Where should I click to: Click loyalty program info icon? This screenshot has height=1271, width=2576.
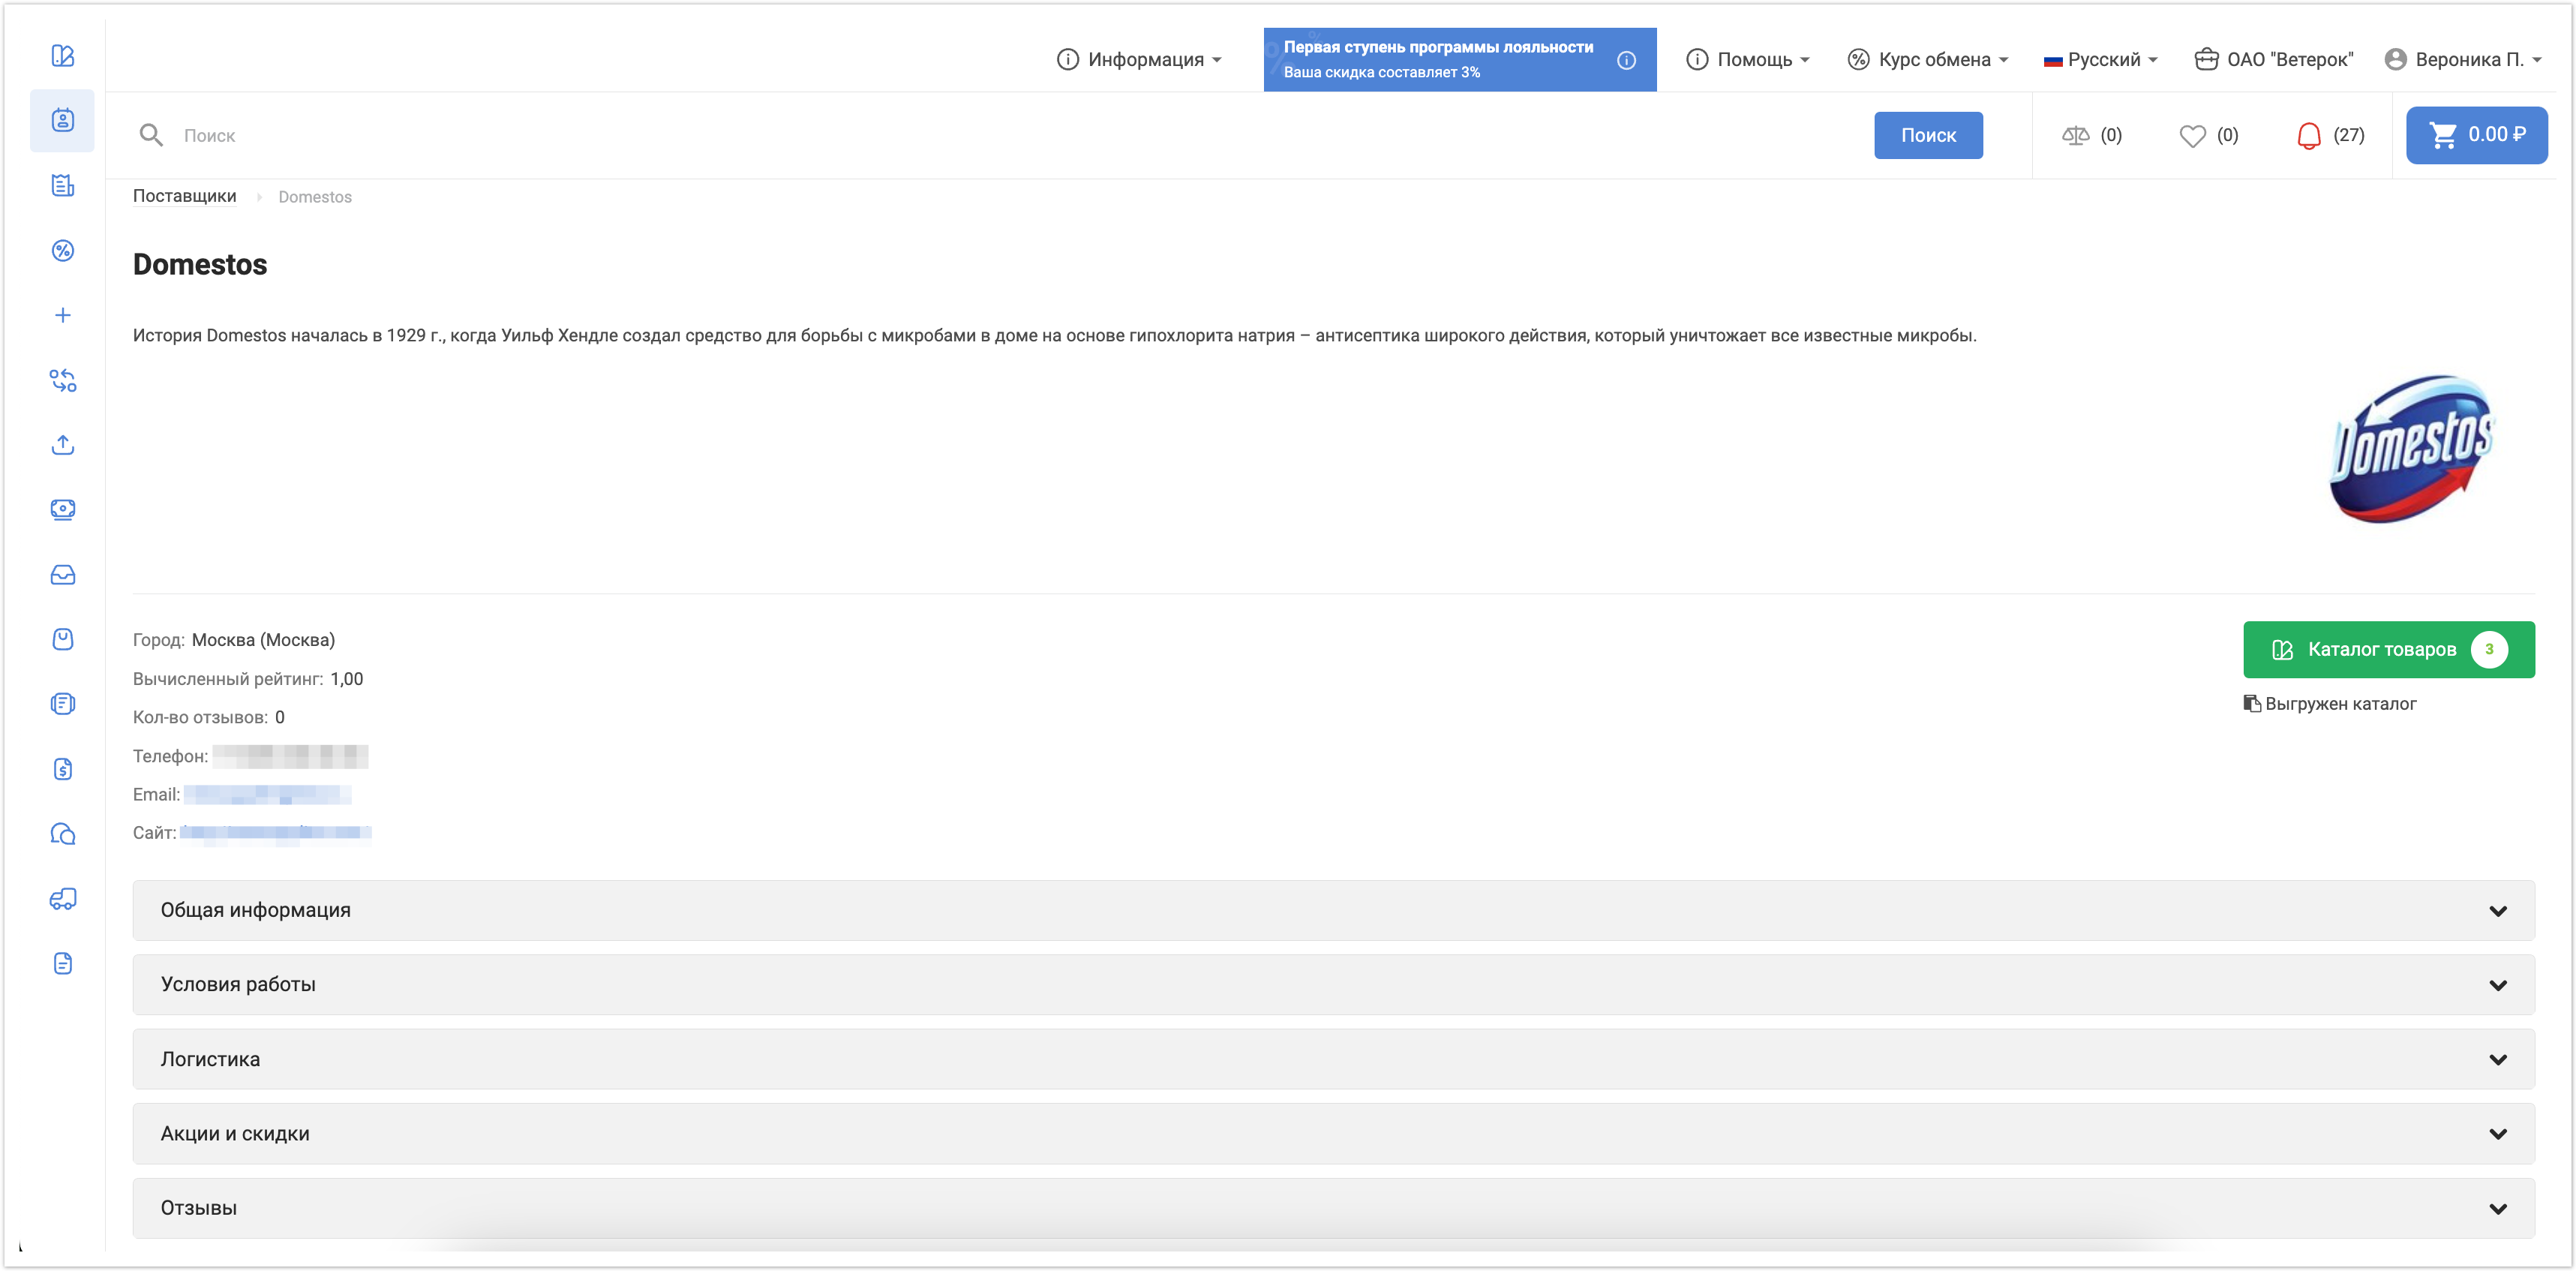point(1627,60)
